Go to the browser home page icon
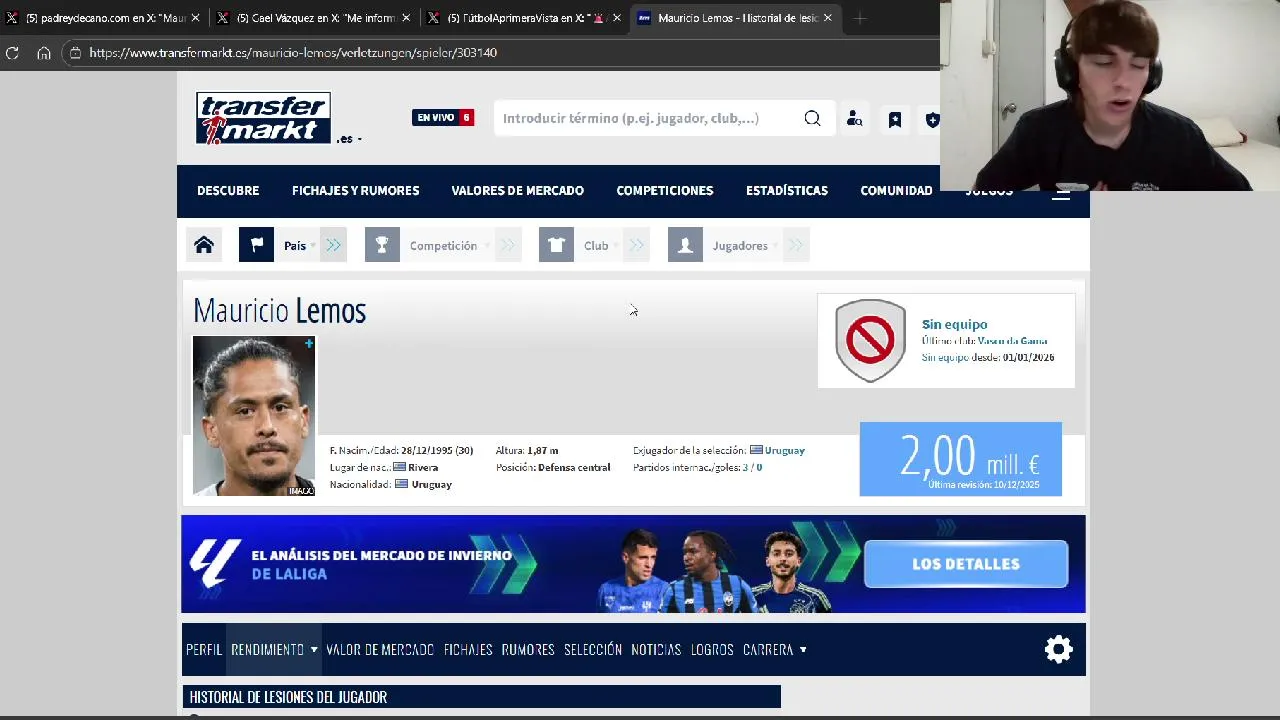The image size is (1280, 720). (44, 53)
